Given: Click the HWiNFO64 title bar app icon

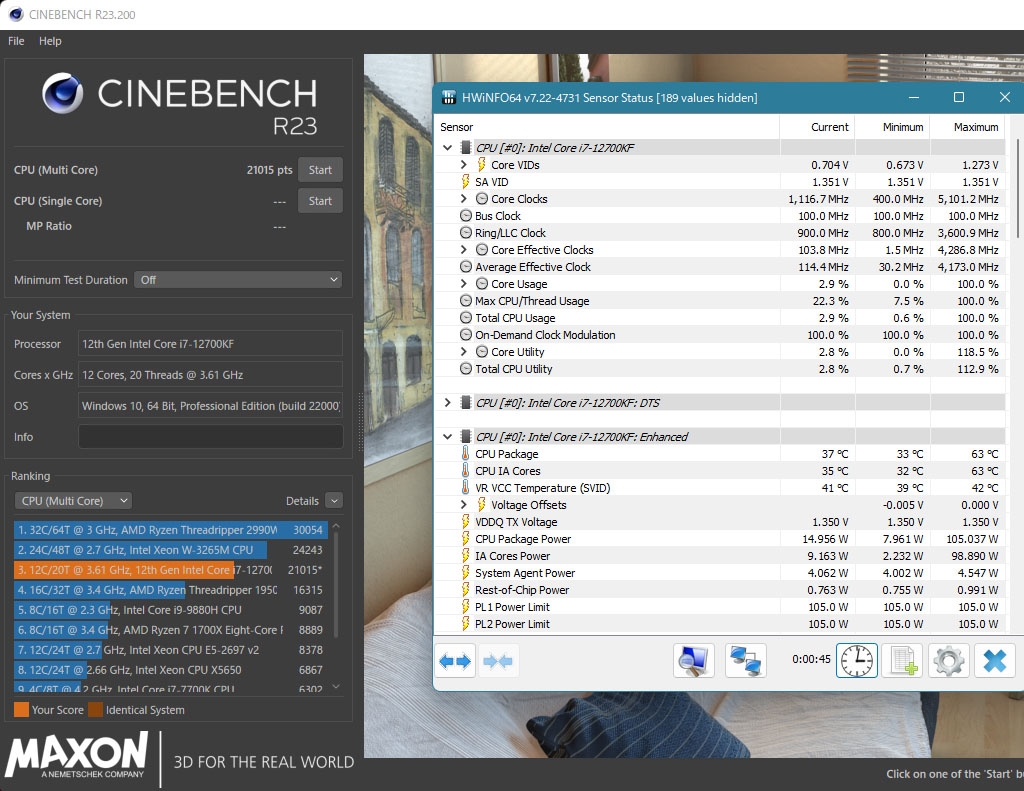Looking at the screenshot, I should point(449,97).
